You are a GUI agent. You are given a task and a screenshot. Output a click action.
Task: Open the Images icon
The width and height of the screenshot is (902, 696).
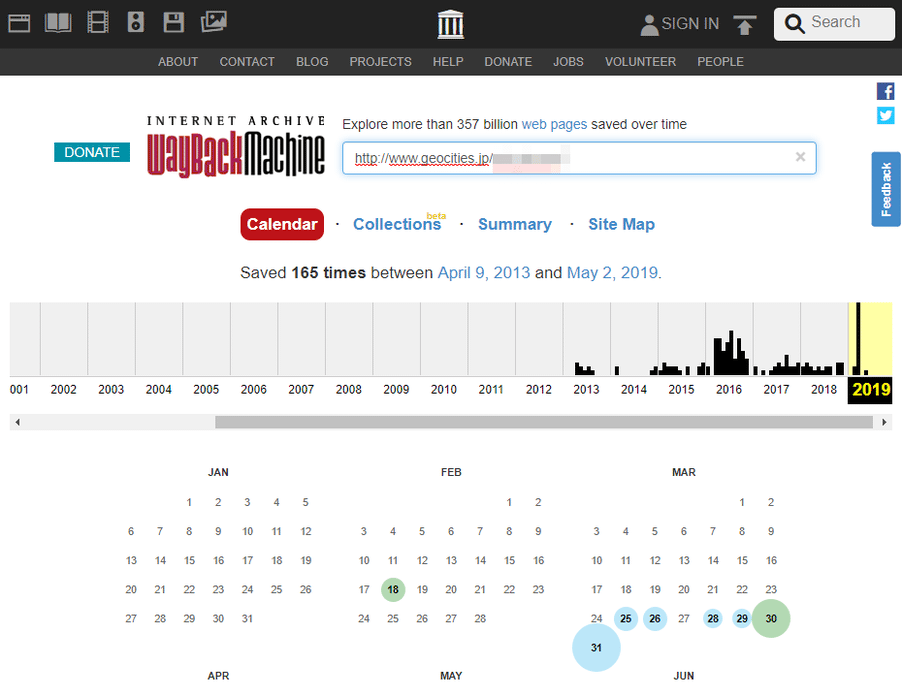(x=213, y=22)
